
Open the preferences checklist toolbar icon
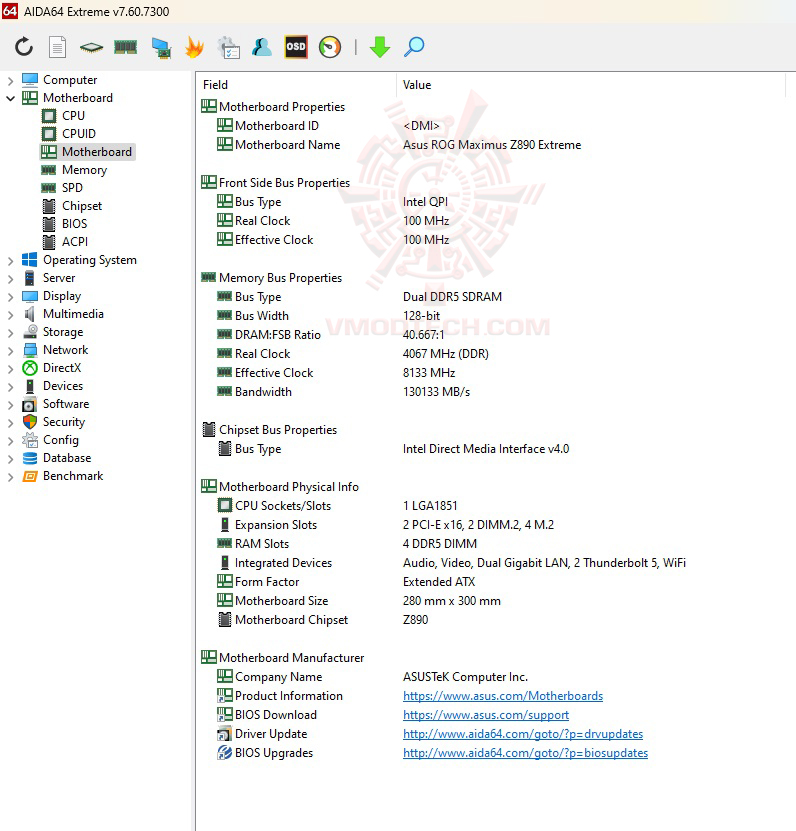[x=229, y=47]
